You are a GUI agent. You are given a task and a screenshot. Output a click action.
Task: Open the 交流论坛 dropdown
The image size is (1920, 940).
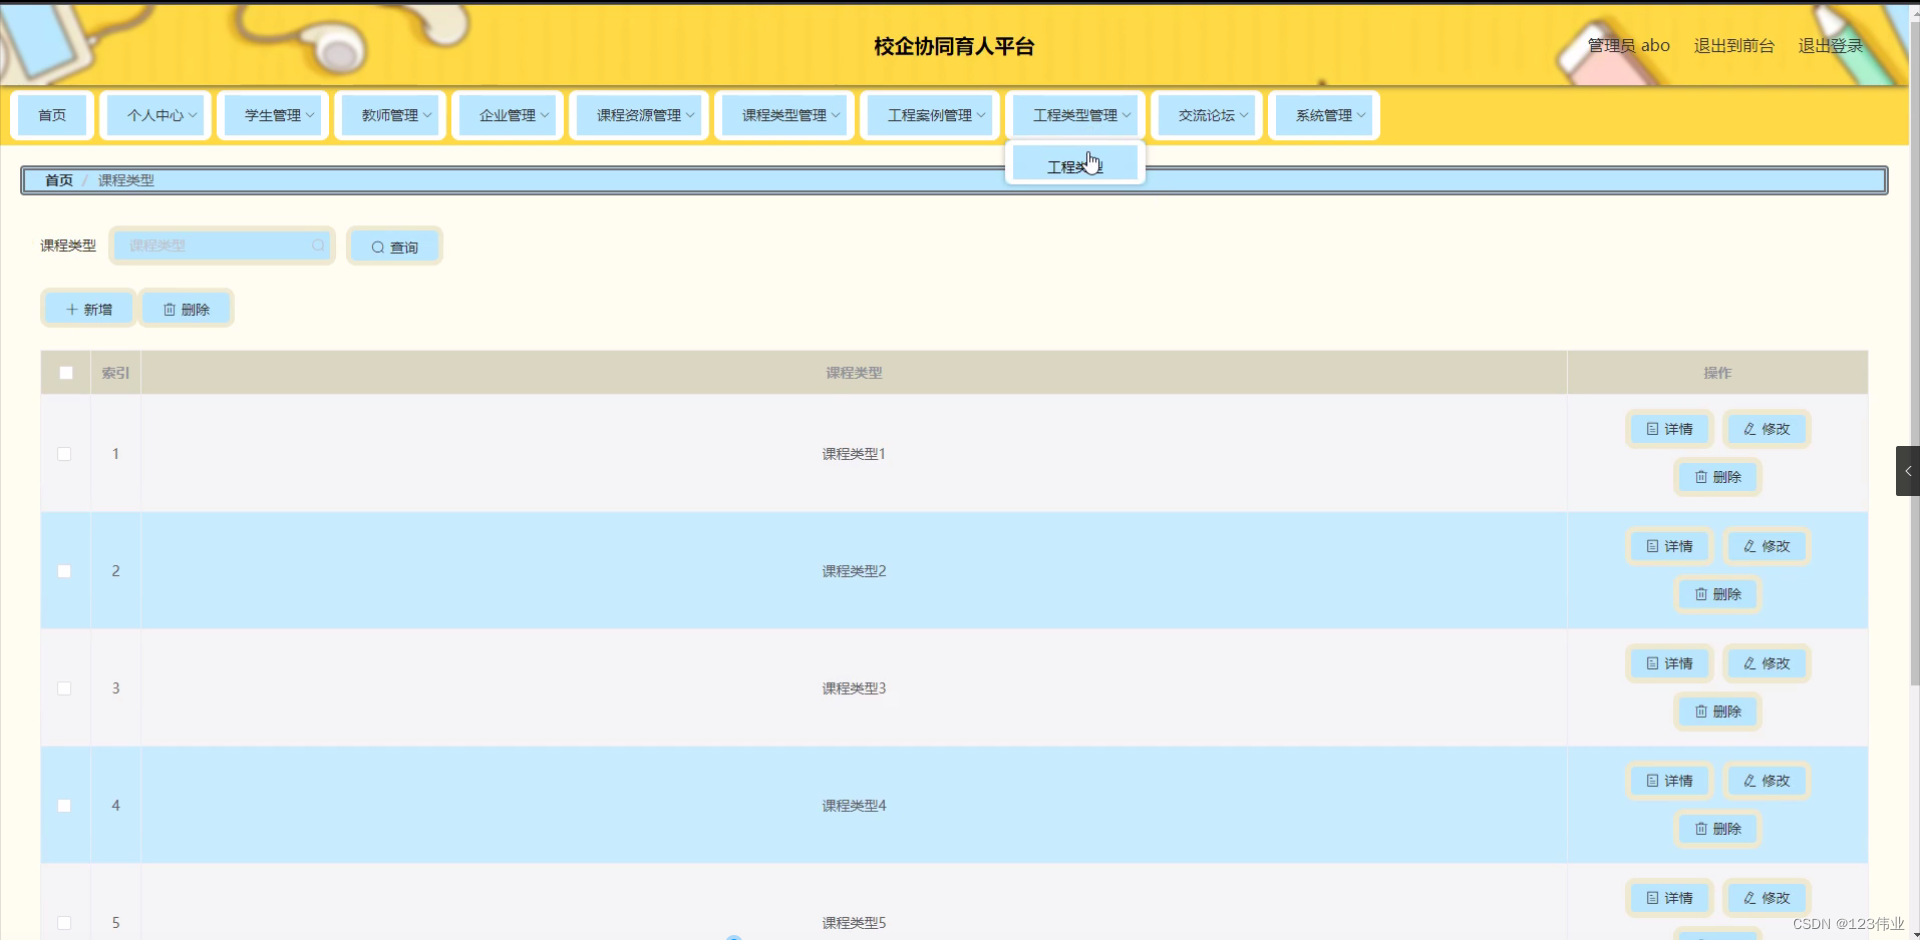coord(1205,115)
